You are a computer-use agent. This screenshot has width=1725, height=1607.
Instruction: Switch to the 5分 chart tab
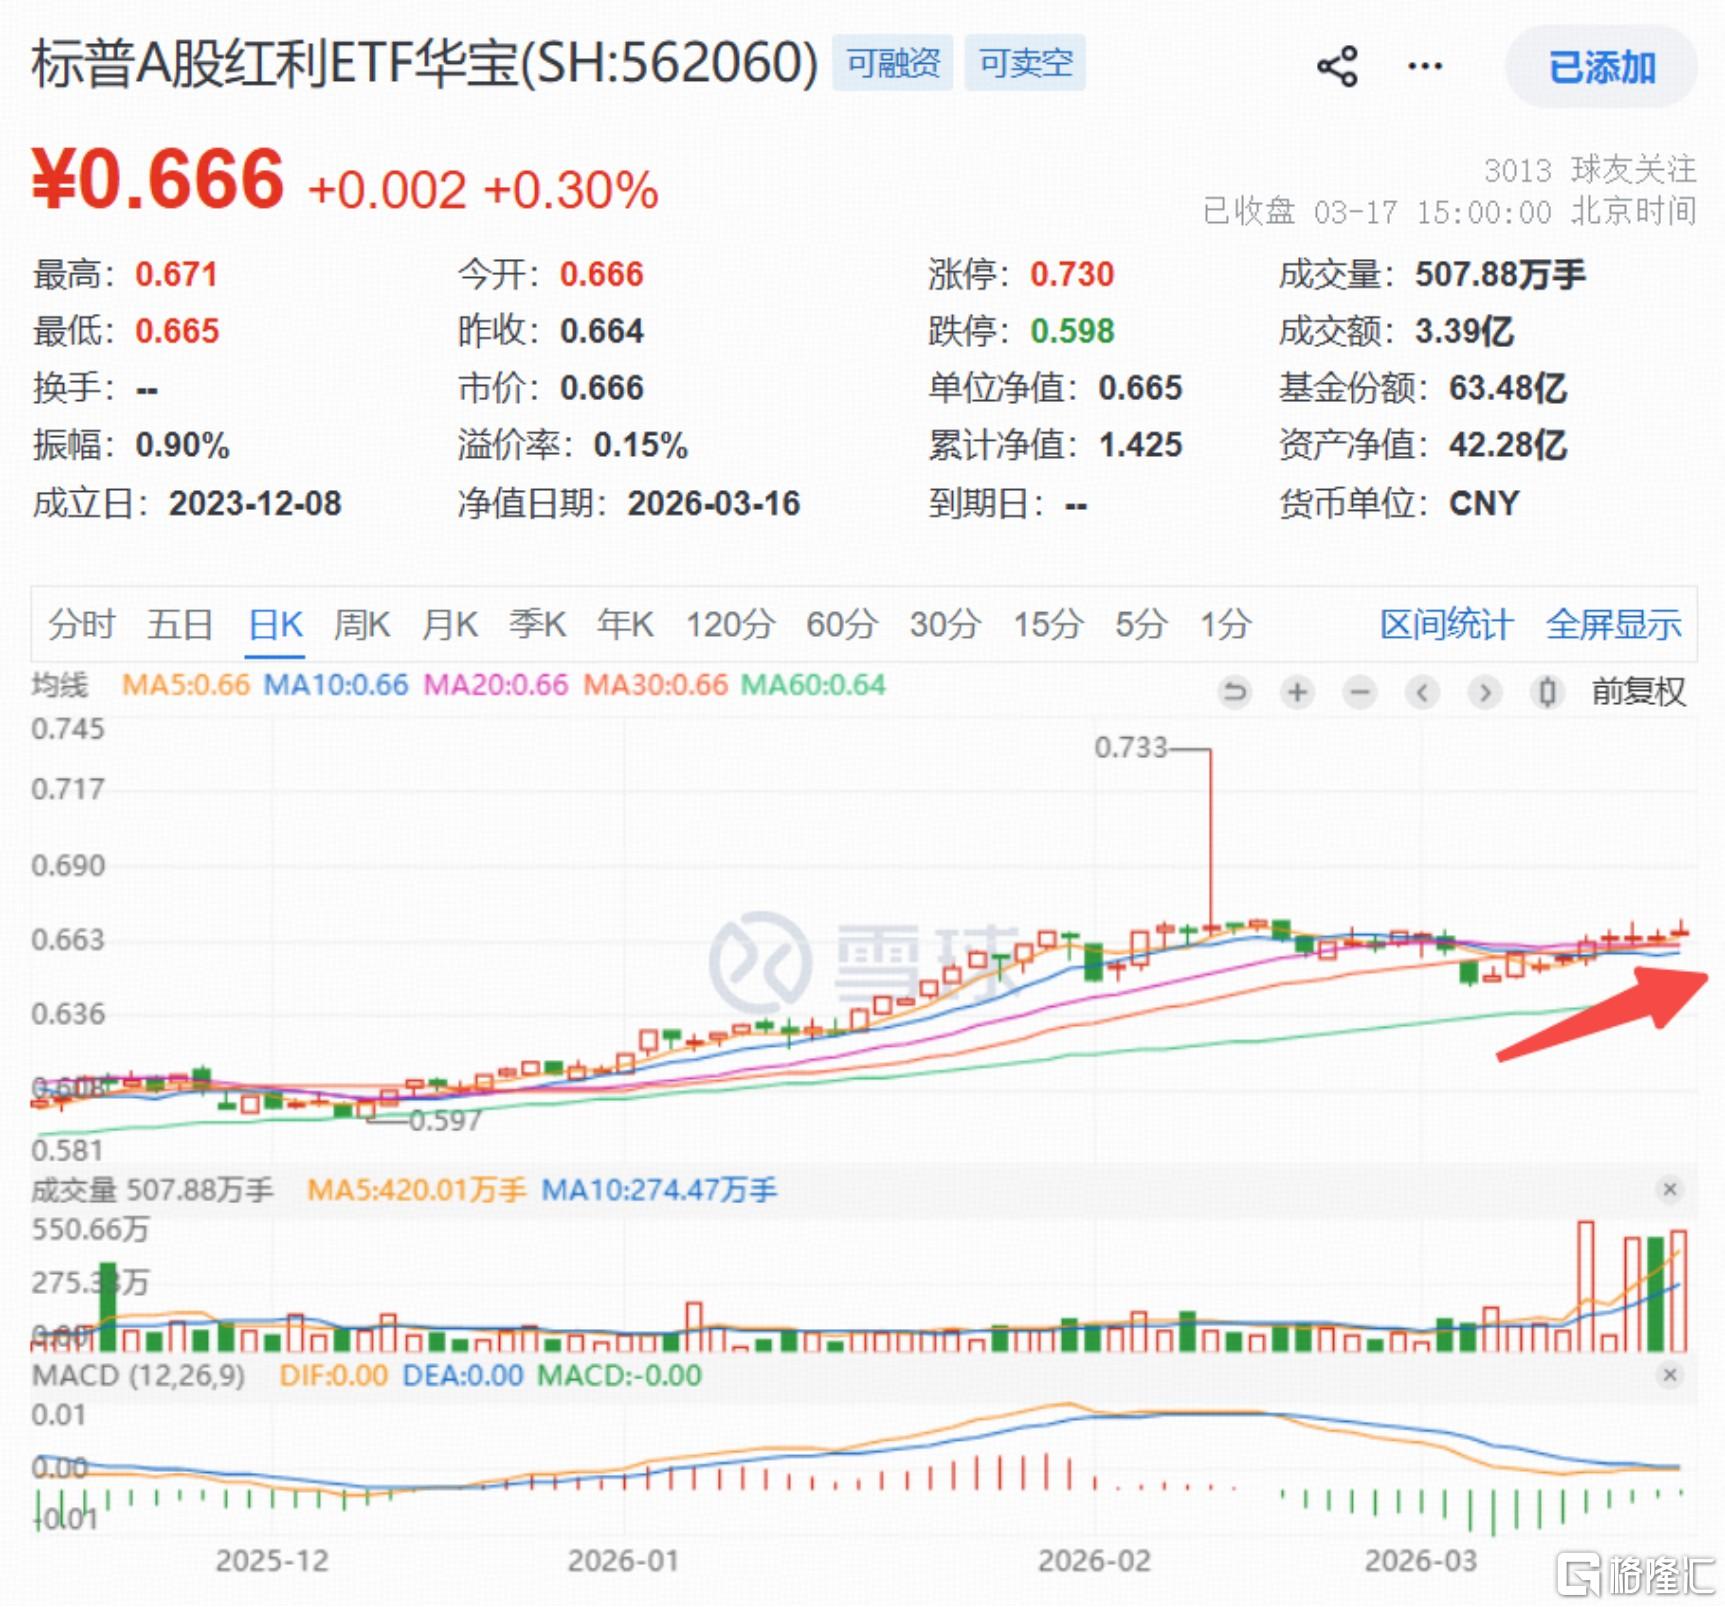pyautogui.click(x=1141, y=624)
